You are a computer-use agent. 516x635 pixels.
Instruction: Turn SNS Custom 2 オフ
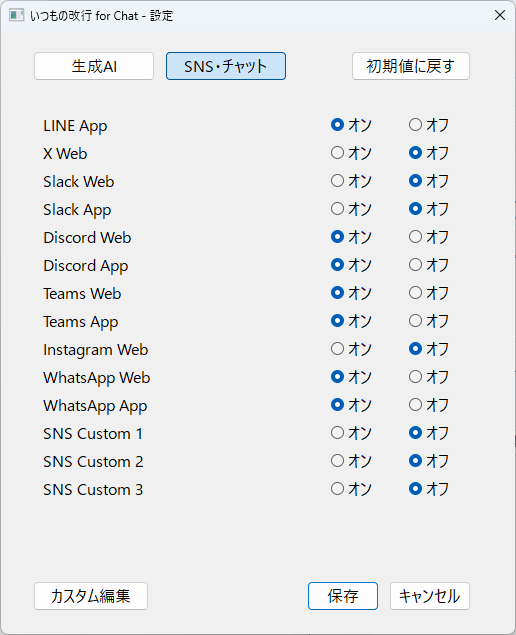(x=429, y=461)
